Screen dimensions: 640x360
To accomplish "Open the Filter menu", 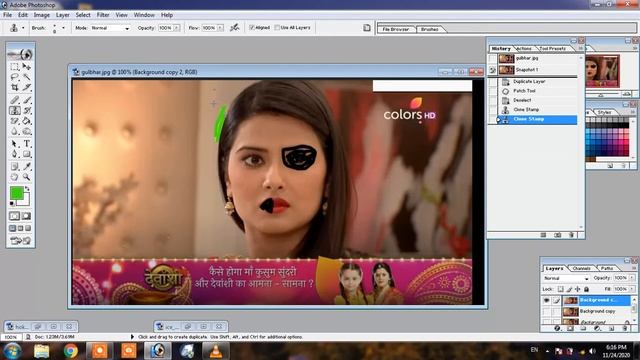I will [103, 15].
